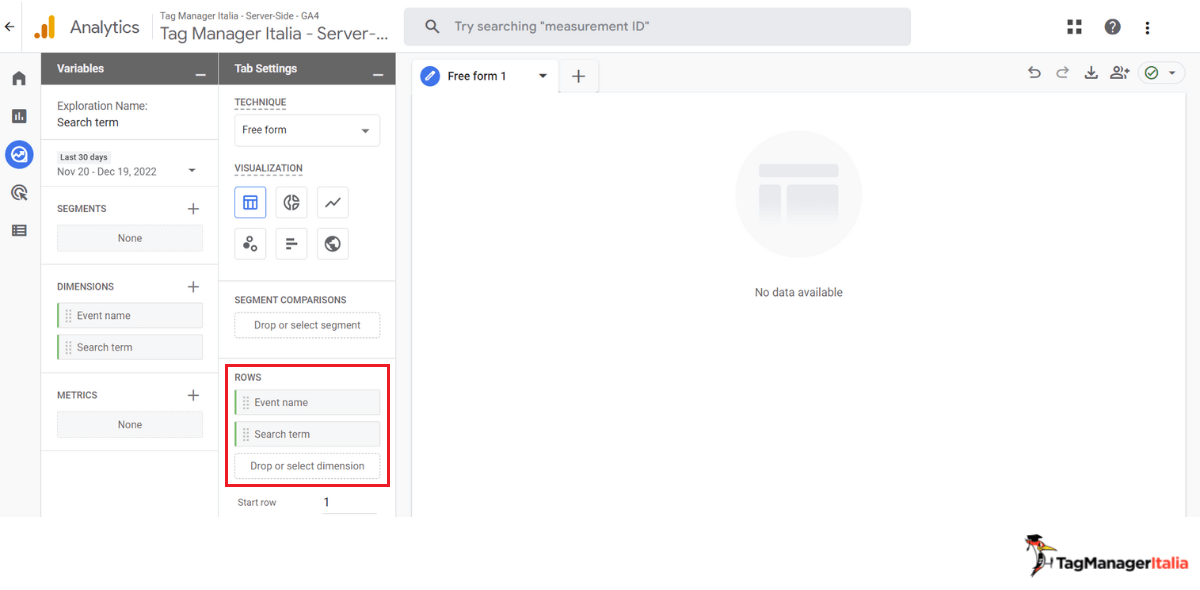Add a new dimension with plus

193,287
